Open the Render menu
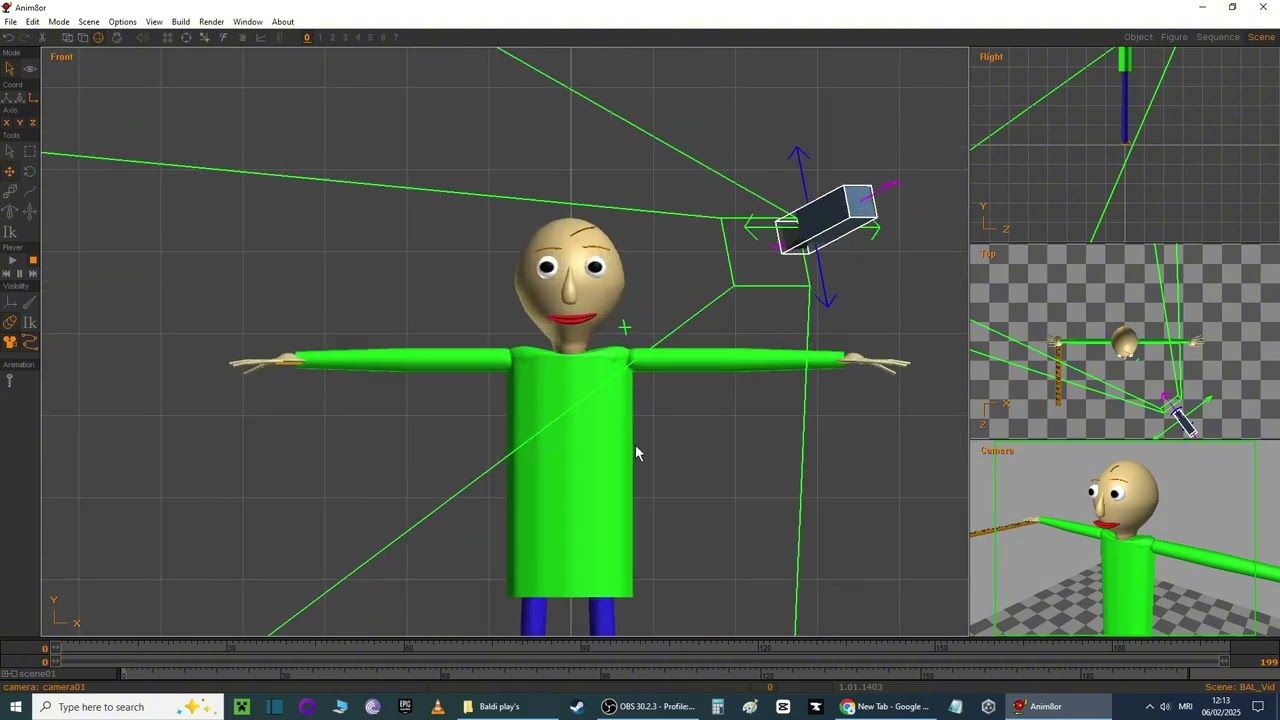1280x720 pixels. [x=212, y=22]
